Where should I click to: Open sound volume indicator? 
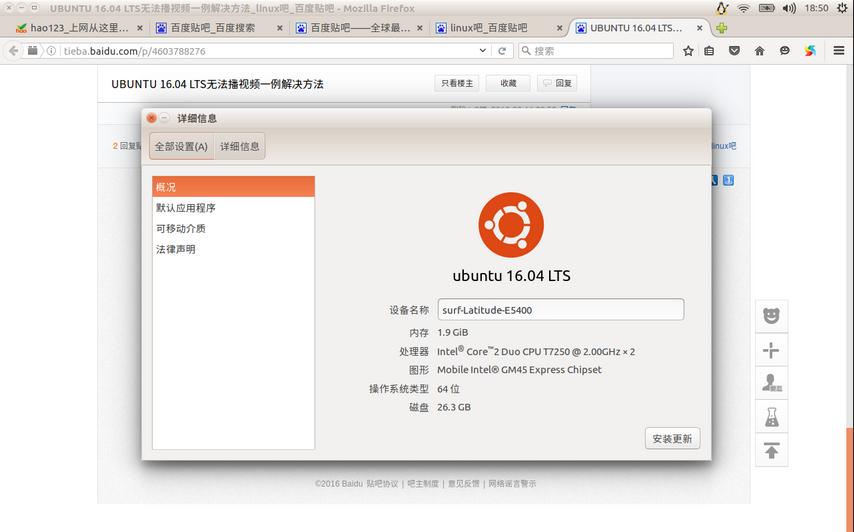(789, 8)
